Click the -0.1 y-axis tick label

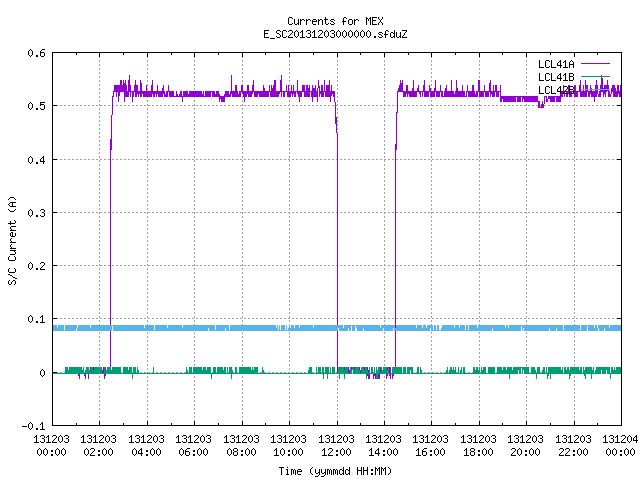[x=33, y=426]
